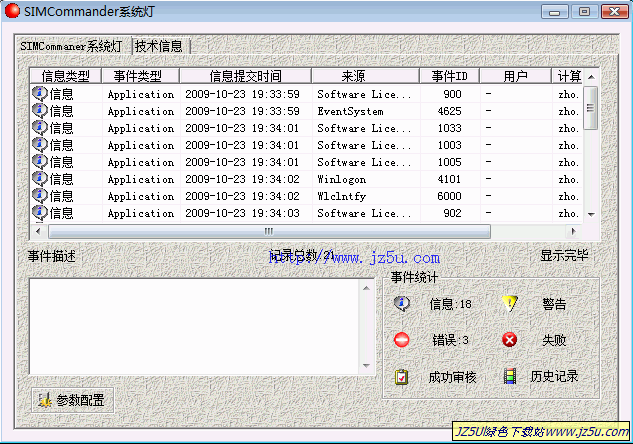Click the 显示完毕 status text
The image size is (633, 444).
pyautogui.click(x=564, y=255)
